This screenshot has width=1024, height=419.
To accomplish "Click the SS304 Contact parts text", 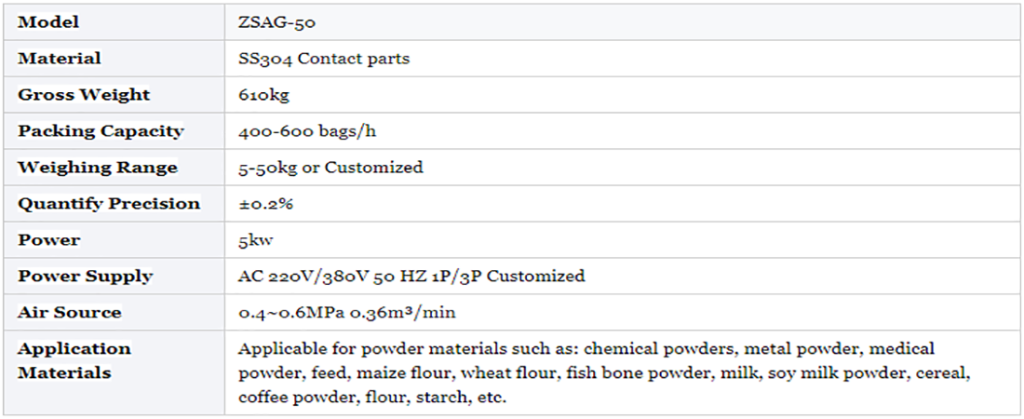I will pos(324,58).
